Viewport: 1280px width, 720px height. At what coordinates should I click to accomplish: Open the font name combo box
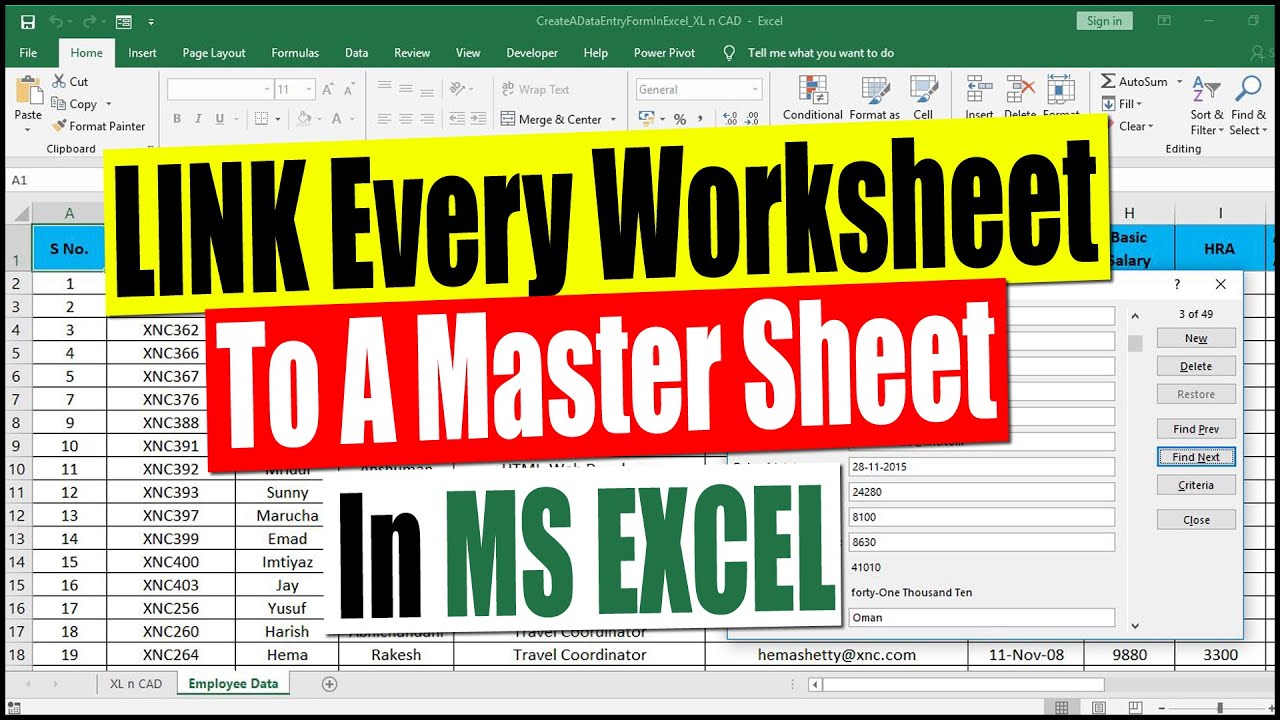(220, 89)
